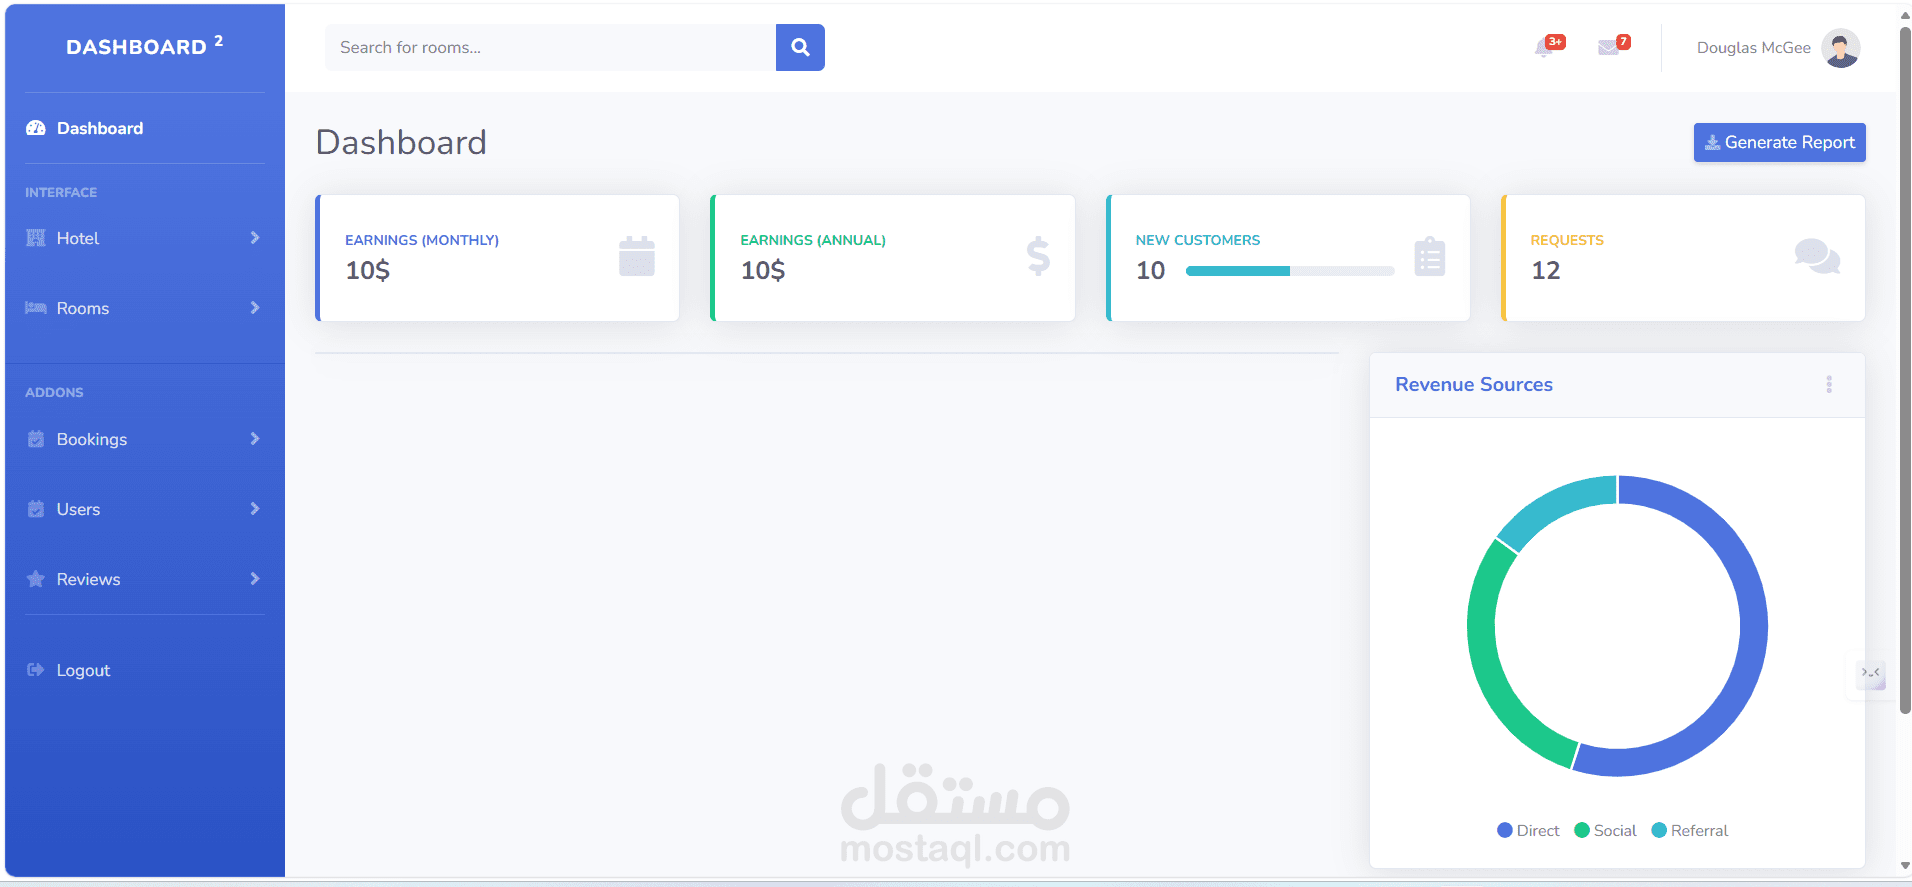Image resolution: width=1912 pixels, height=887 pixels.
Task: Toggle the Direct legend item
Action: click(1528, 830)
